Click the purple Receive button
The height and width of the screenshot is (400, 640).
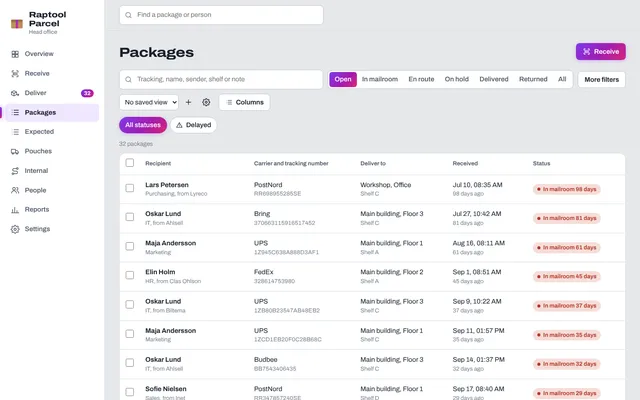[x=601, y=52]
